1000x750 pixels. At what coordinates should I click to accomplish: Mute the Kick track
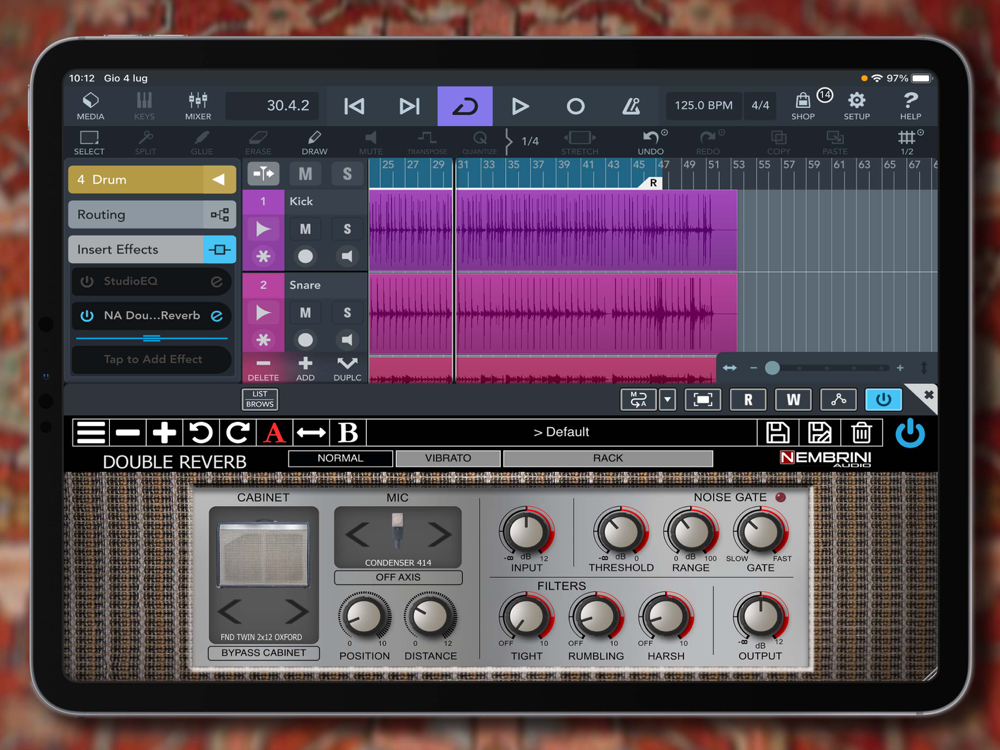(x=305, y=229)
